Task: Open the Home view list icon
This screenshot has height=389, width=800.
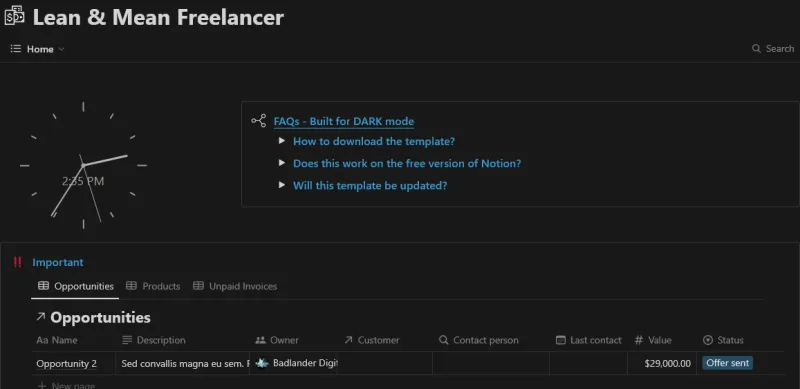Action: (16, 48)
